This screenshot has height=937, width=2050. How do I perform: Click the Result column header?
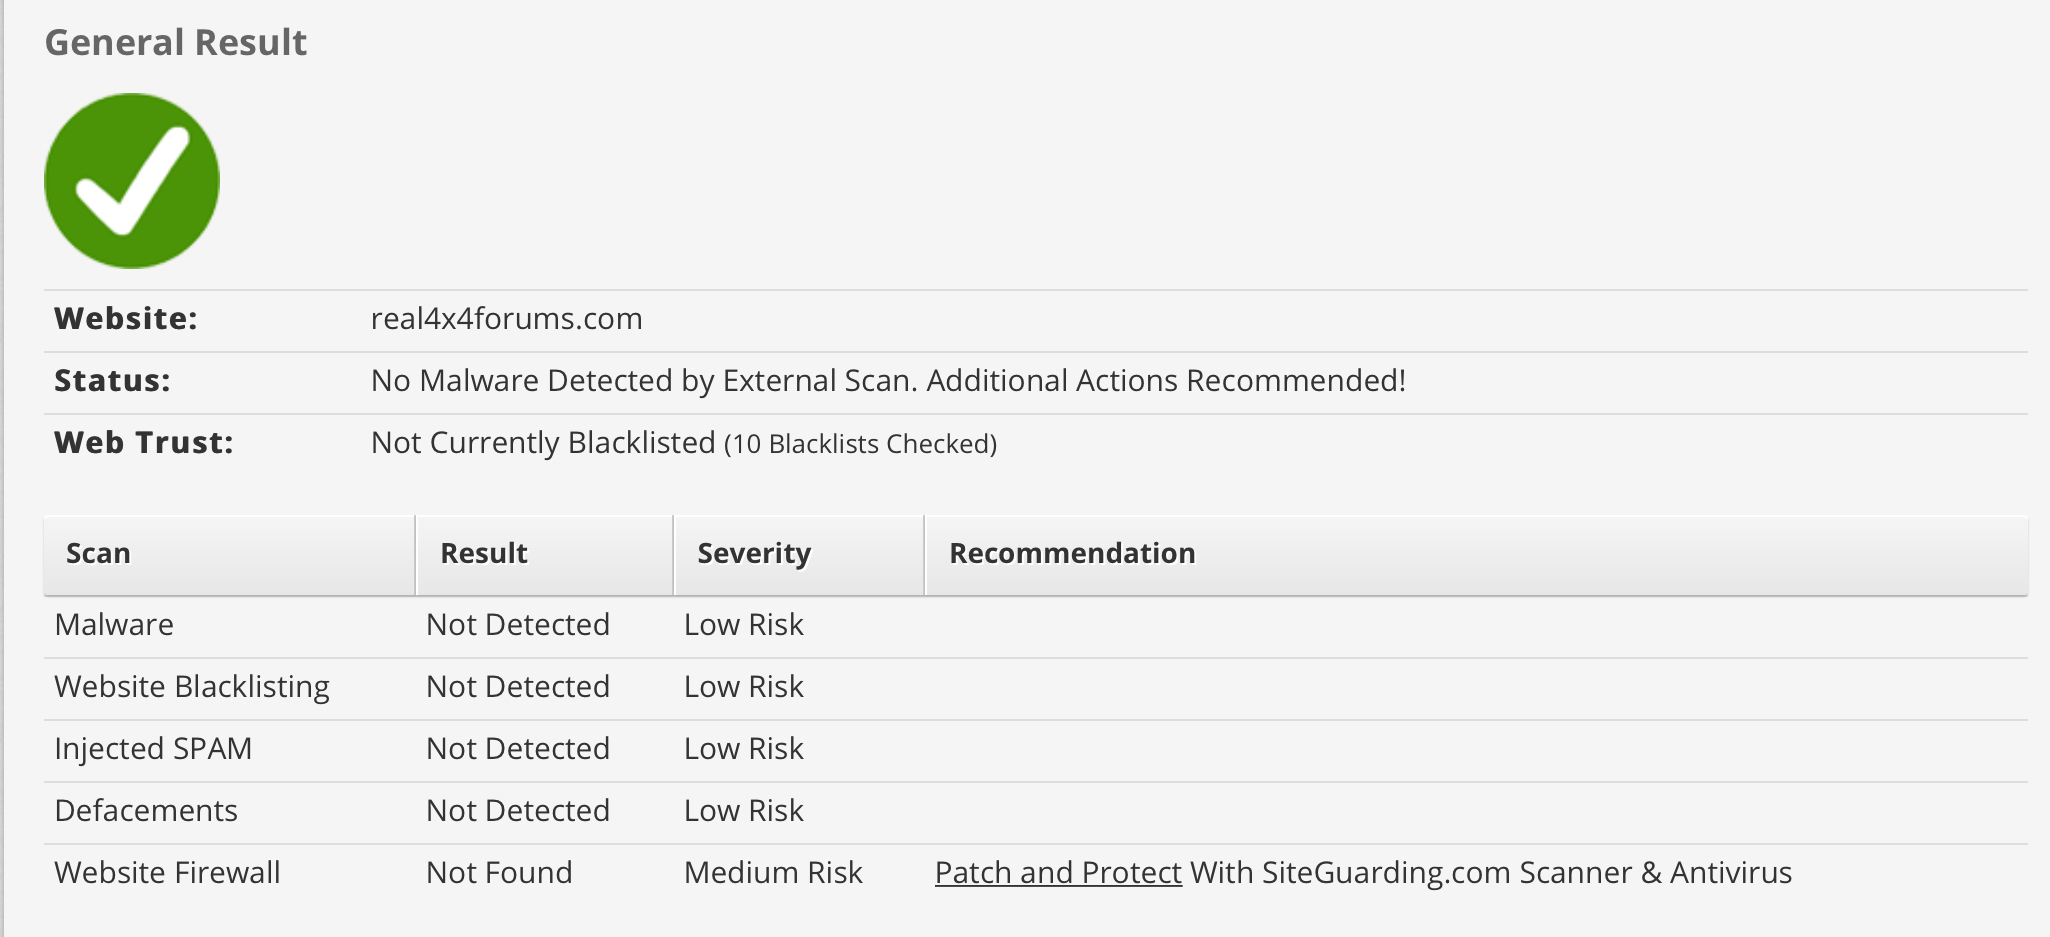tap(544, 555)
